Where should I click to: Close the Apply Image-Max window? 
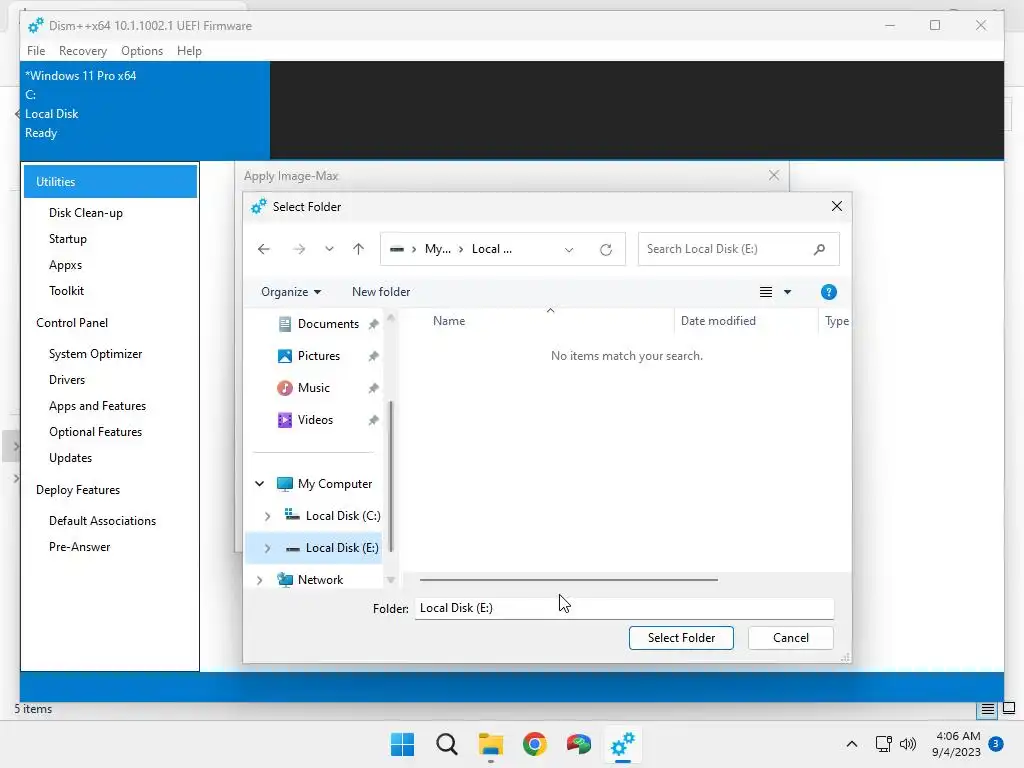tap(774, 176)
